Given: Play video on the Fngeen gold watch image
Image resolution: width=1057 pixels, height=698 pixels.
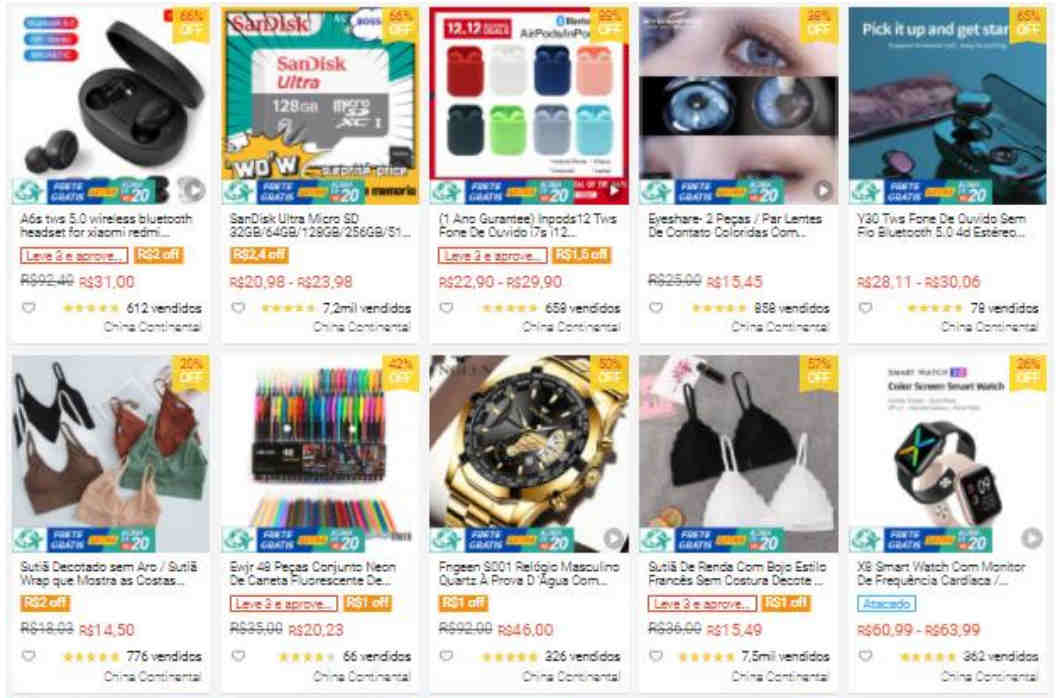Looking at the screenshot, I should [613, 538].
